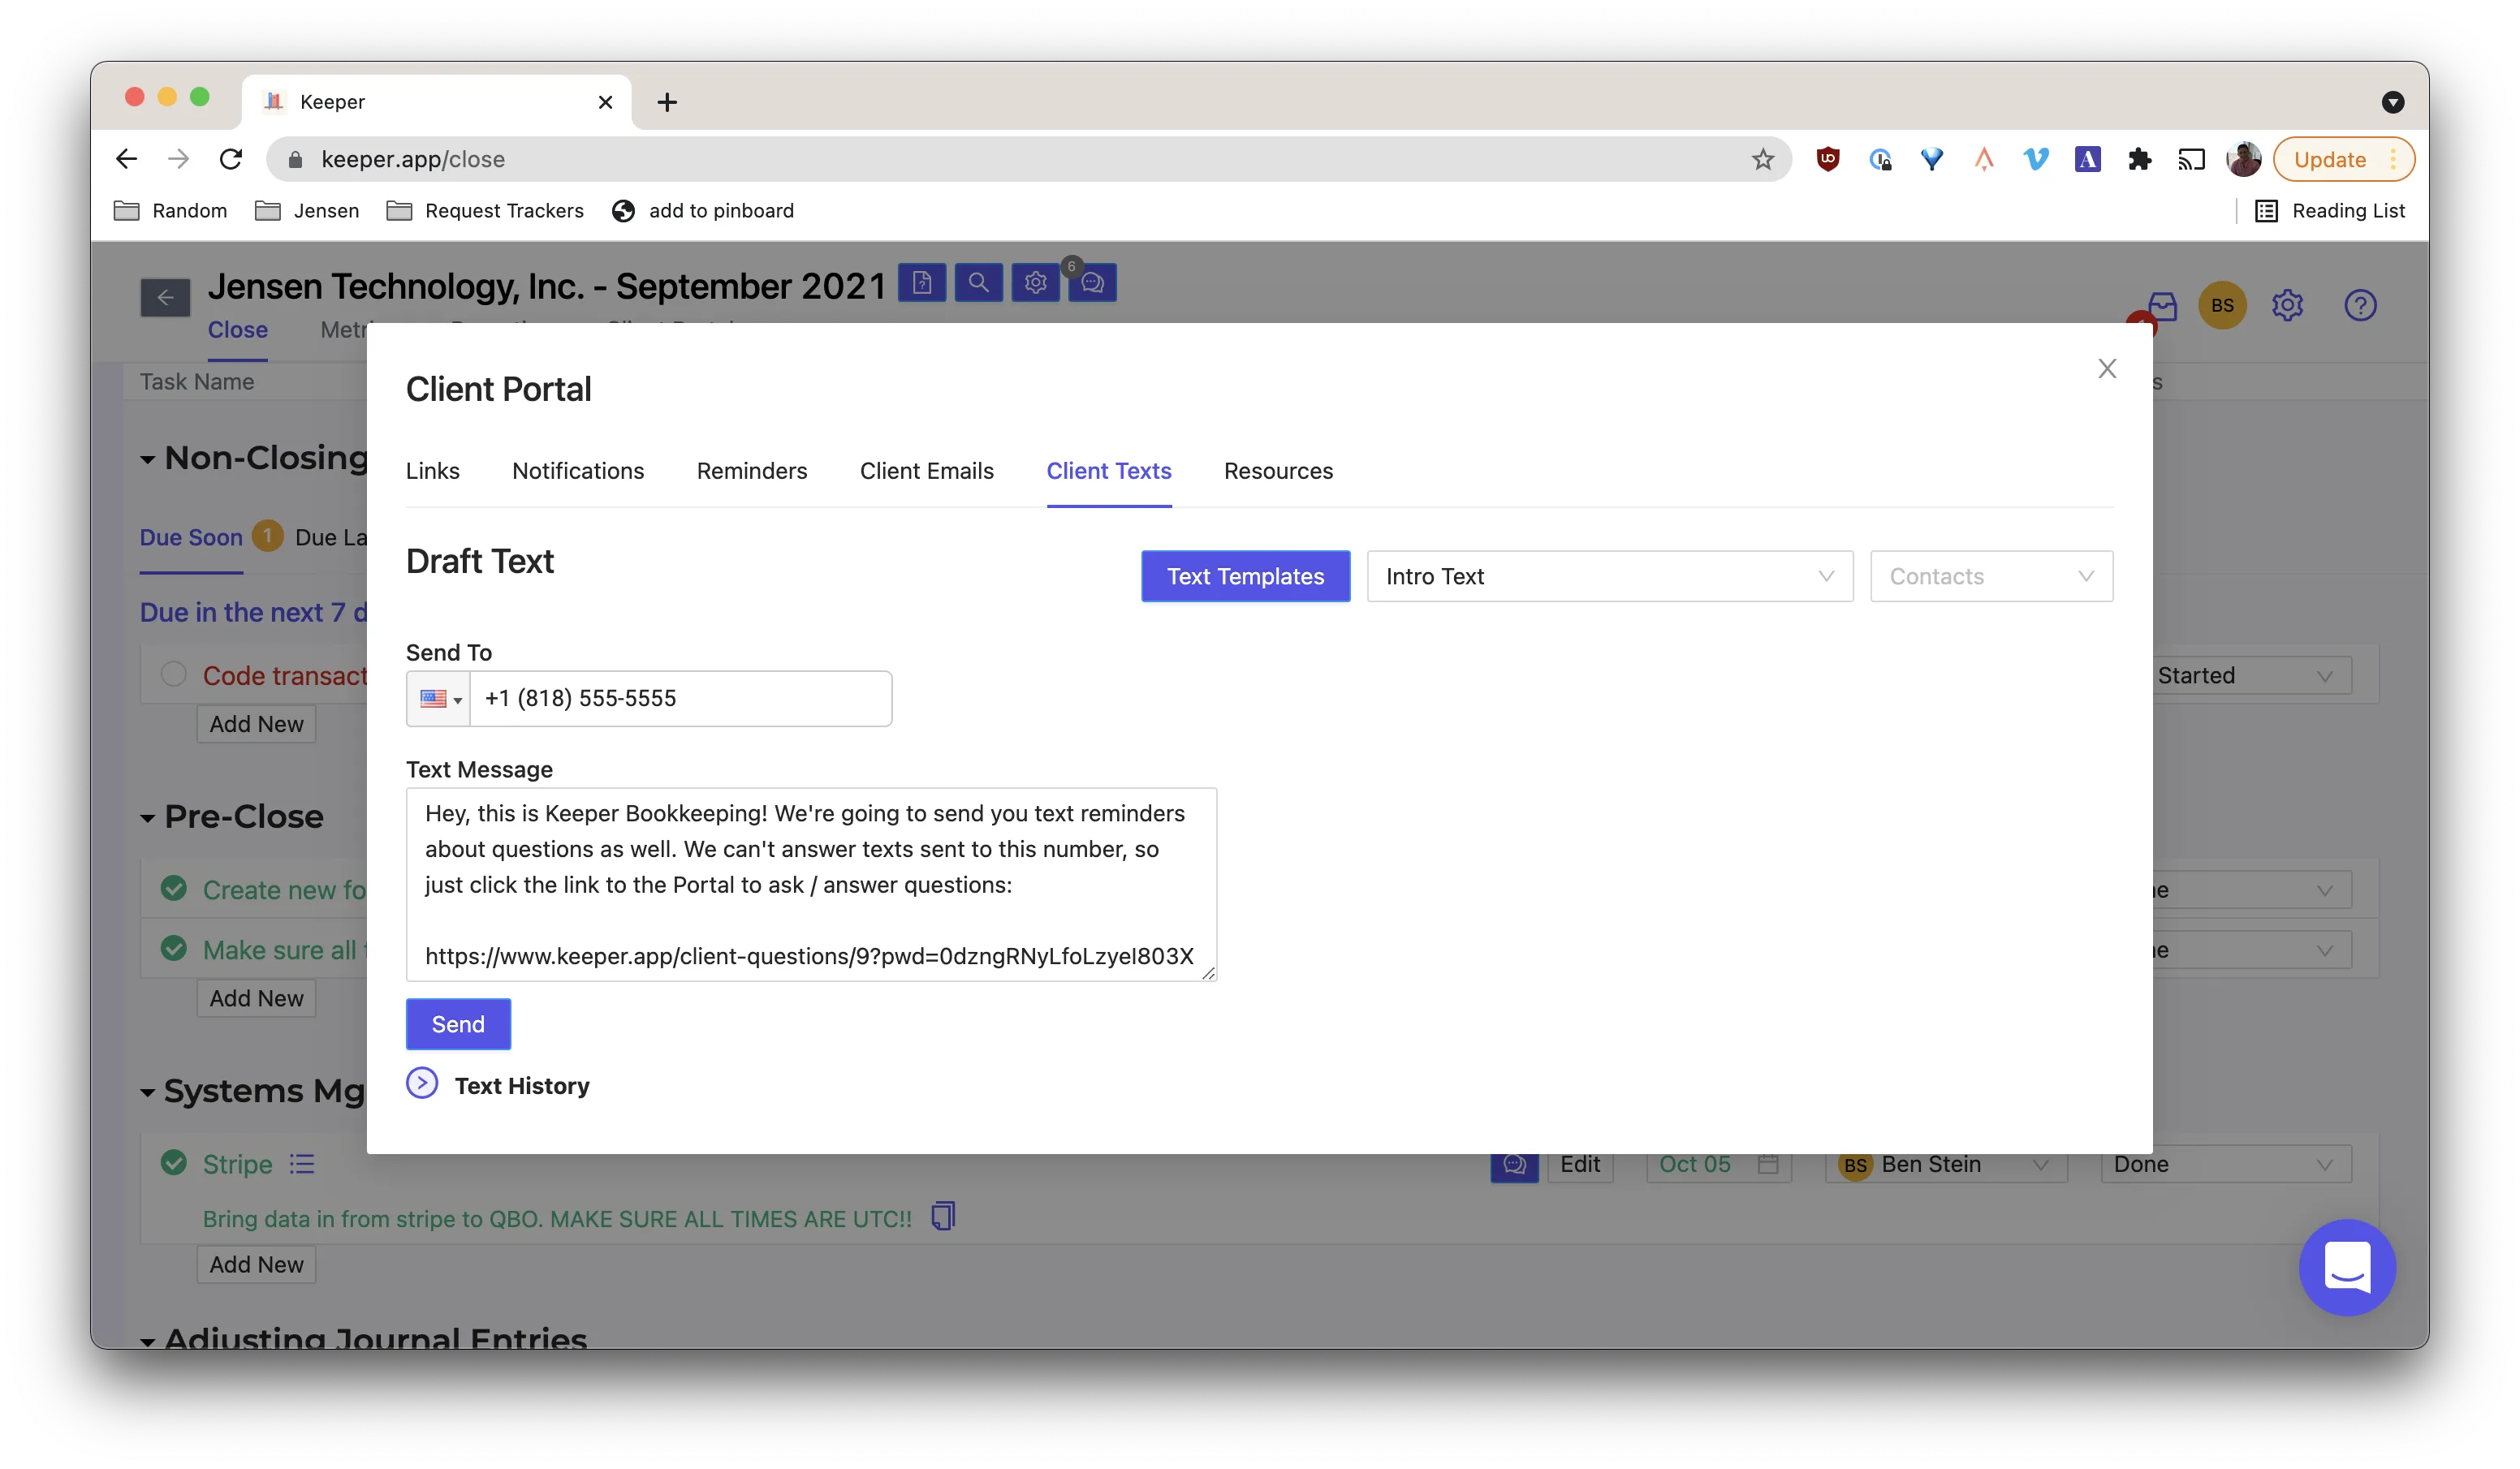Click the add to pinboard bookmark
This screenshot has height=1469, width=2520.
(x=703, y=211)
